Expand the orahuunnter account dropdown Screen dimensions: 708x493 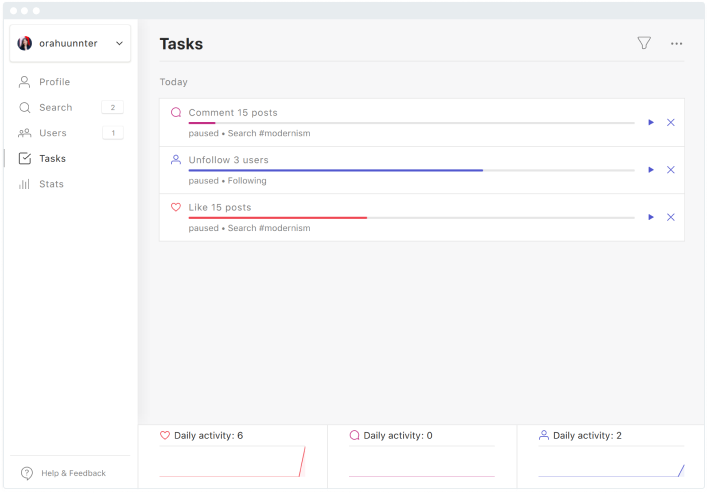pyautogui.click(x=119, y=43)
